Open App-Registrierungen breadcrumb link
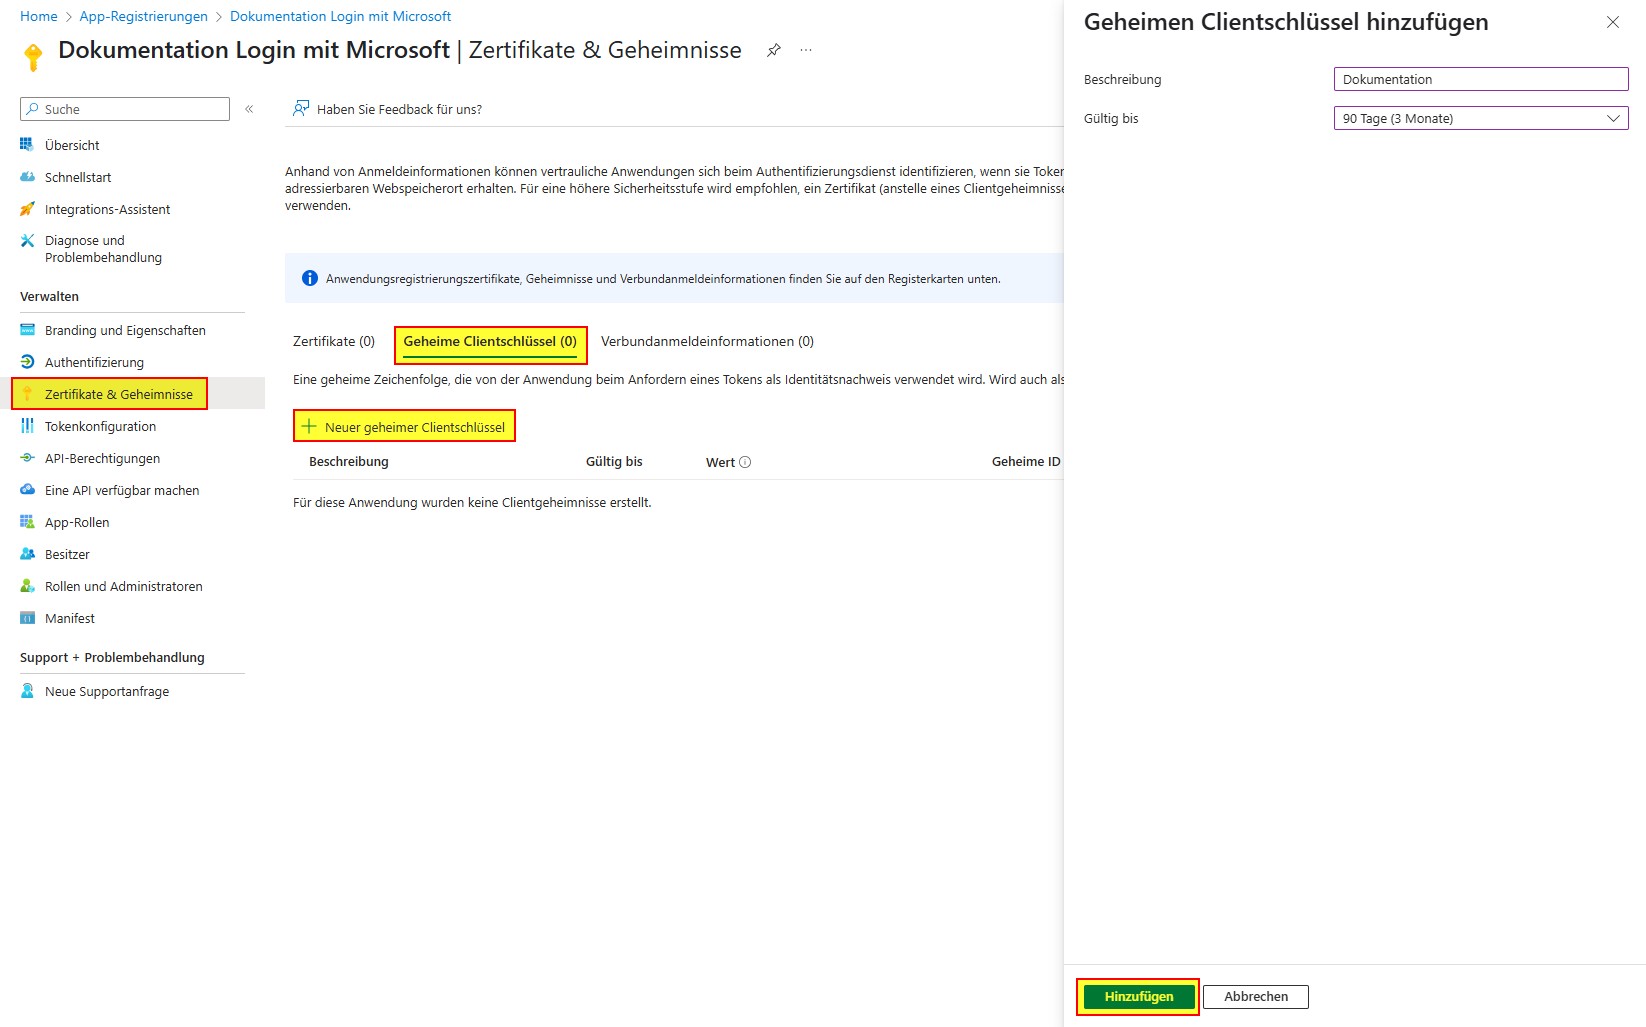 pos(144,16)
